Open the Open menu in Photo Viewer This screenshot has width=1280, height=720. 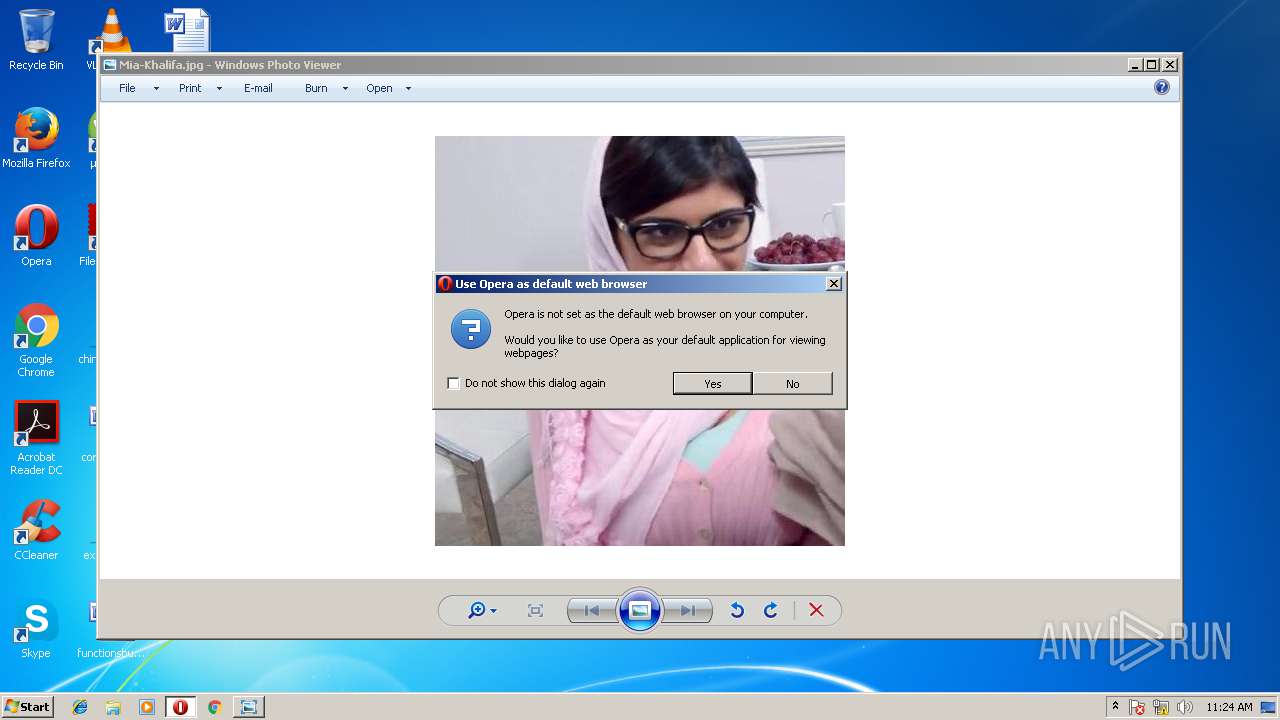(379, 88)
